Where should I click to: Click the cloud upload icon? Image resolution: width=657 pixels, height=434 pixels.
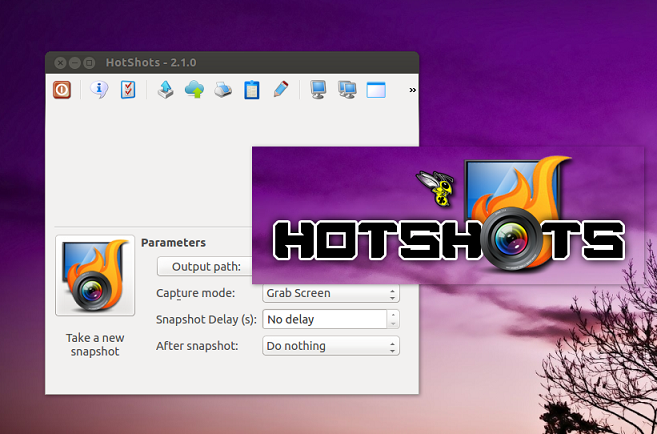click(194, 90)
